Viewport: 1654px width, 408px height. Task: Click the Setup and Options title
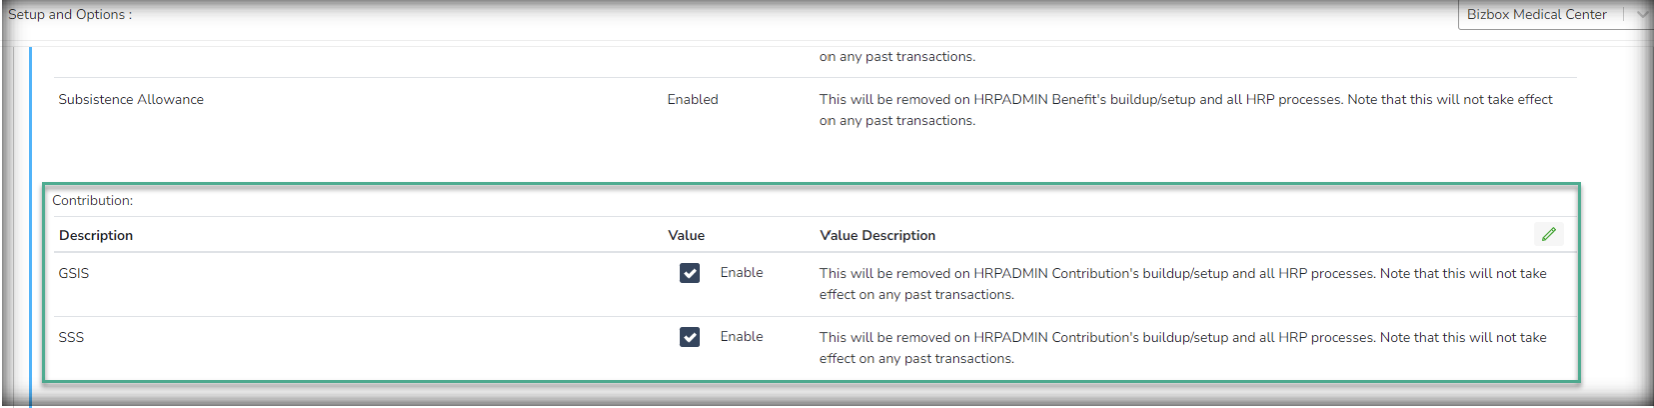(70, 15)
